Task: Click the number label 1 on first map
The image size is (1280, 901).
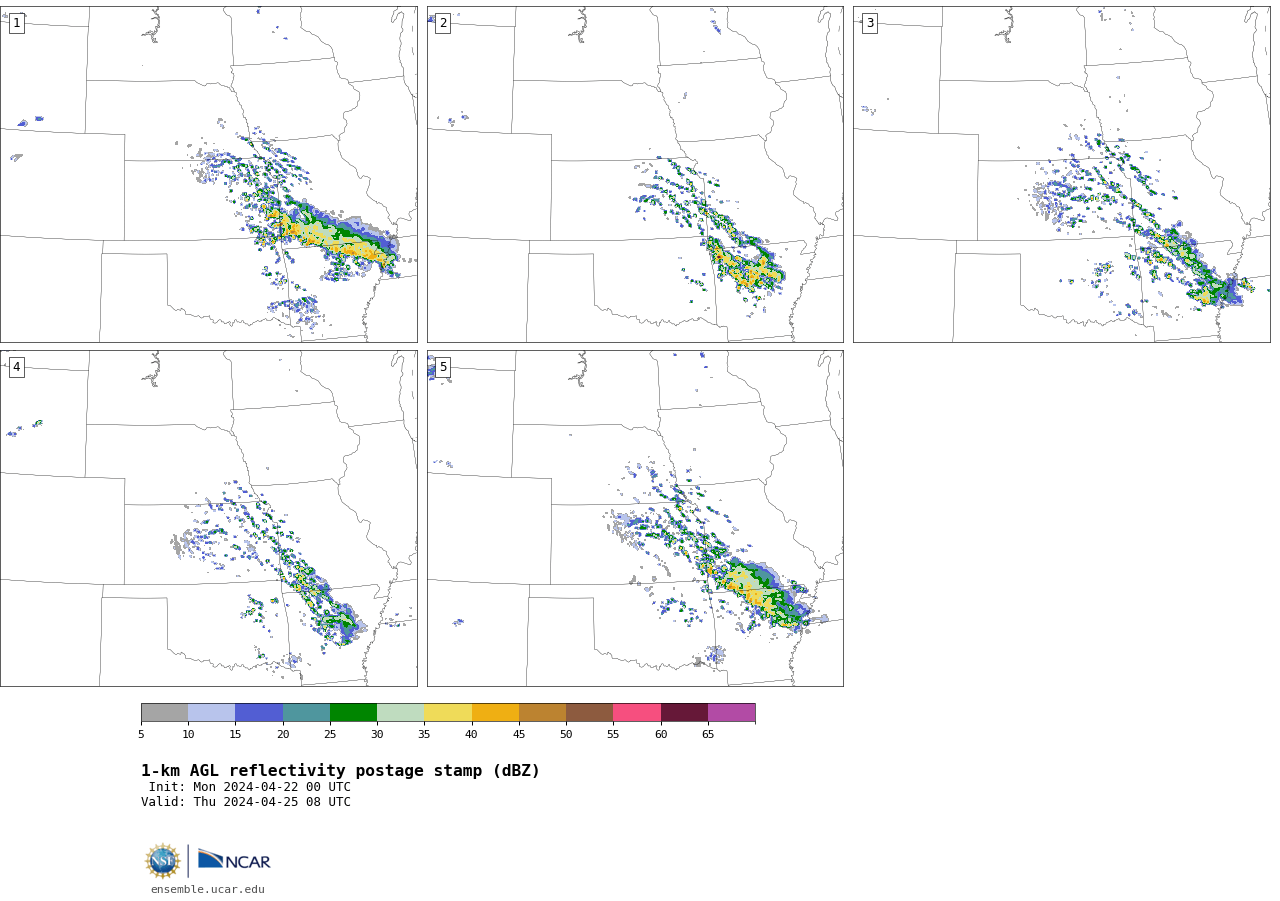Action: click(16, 23)
